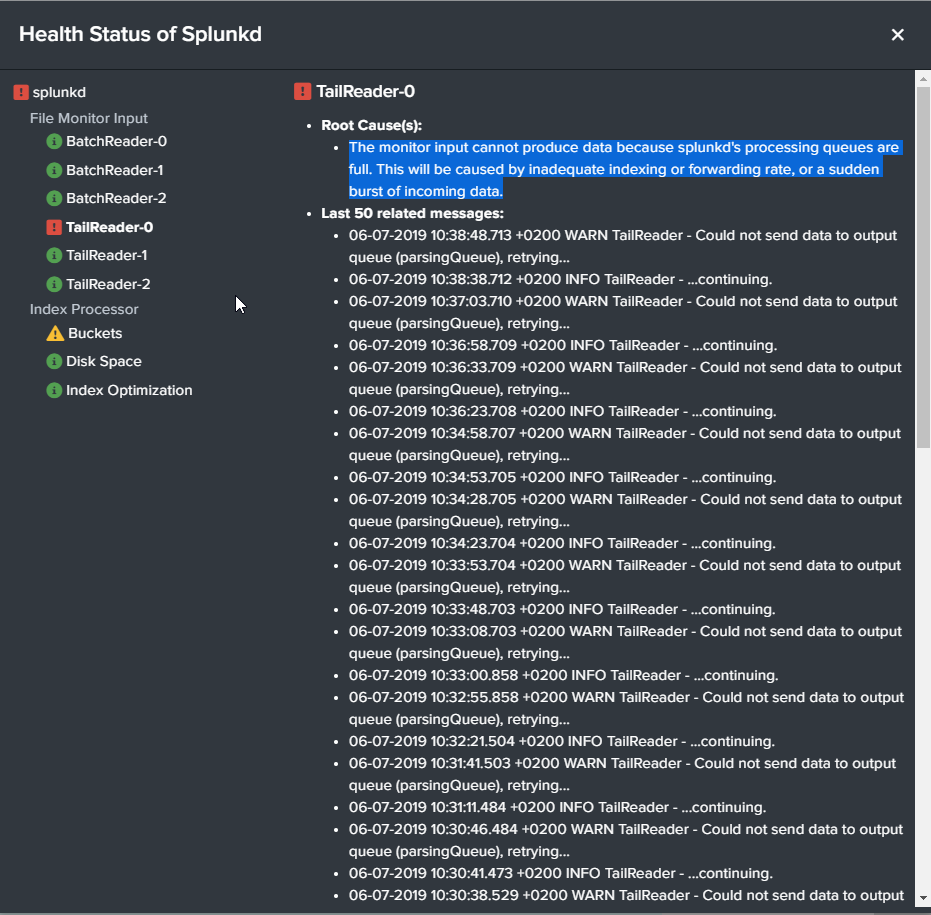This screenshot has width=931, height=915.
Task: Close the Health Status of Splunkd dialog
Action: 897,35
